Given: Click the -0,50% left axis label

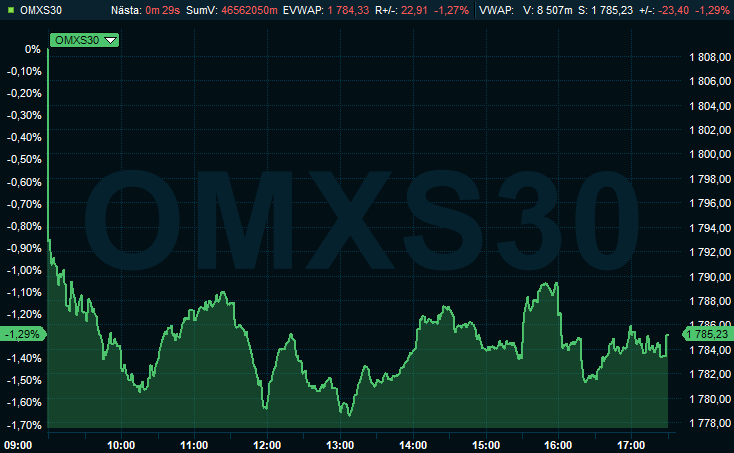Looking at the screenshot, I should pos(24,159).
